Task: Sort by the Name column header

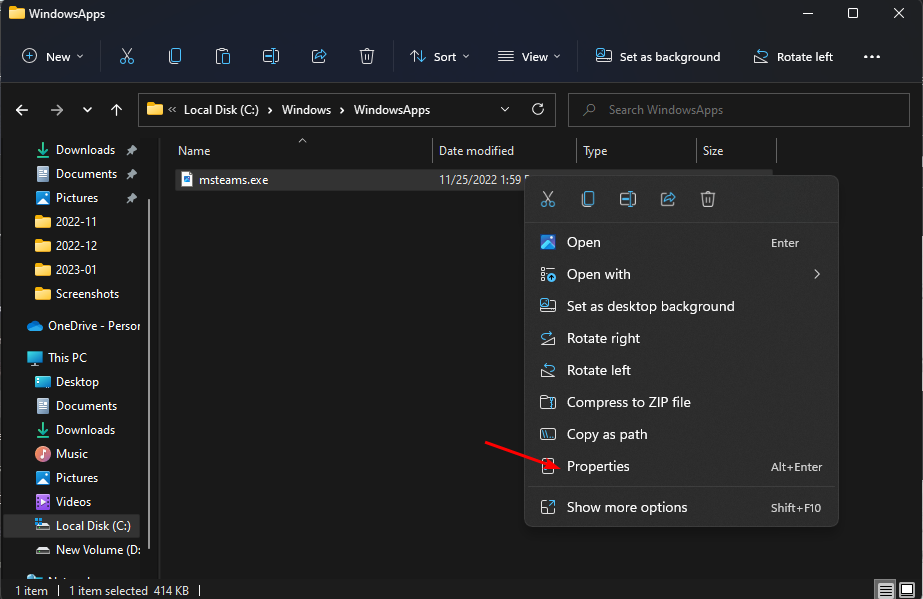Action: (x=302, y=151)
